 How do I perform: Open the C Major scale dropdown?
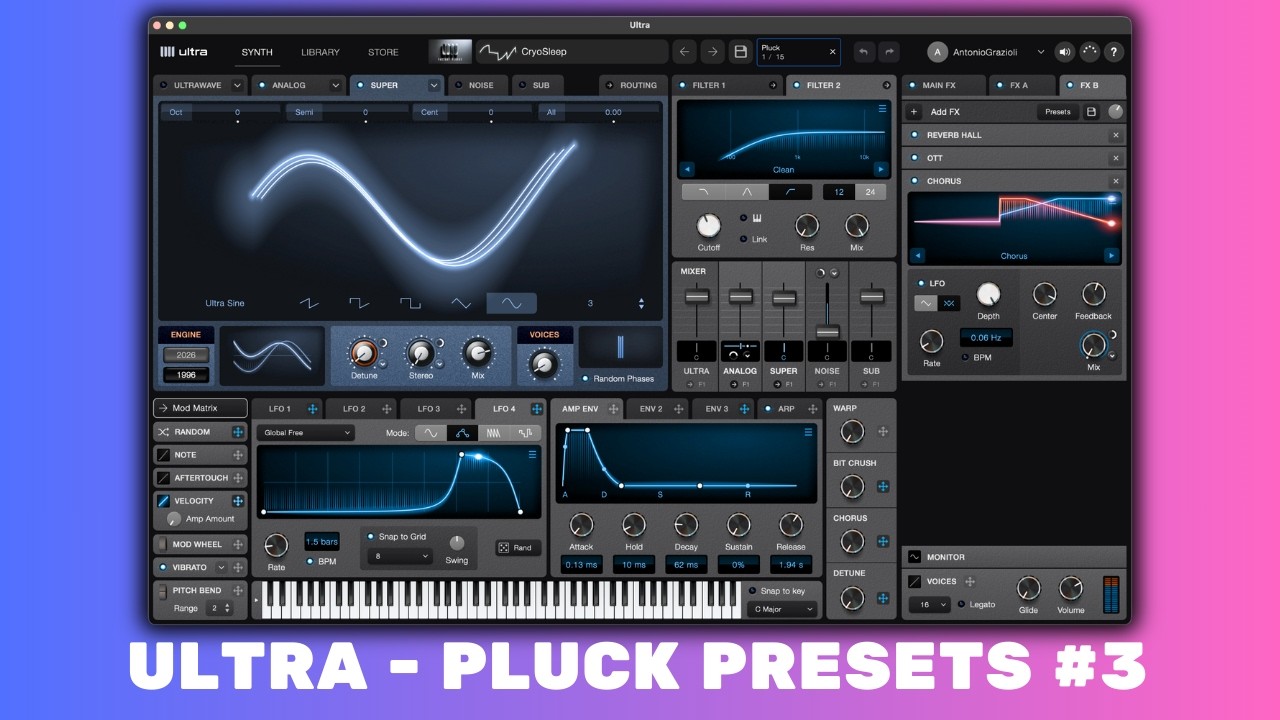click(x=782, y=609)
